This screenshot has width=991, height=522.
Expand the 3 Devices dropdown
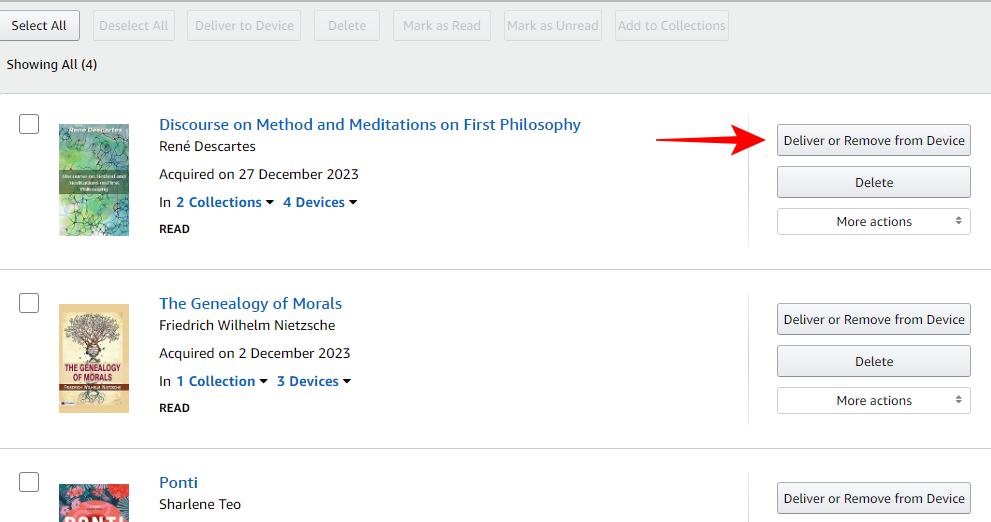[x=314, y=381]
